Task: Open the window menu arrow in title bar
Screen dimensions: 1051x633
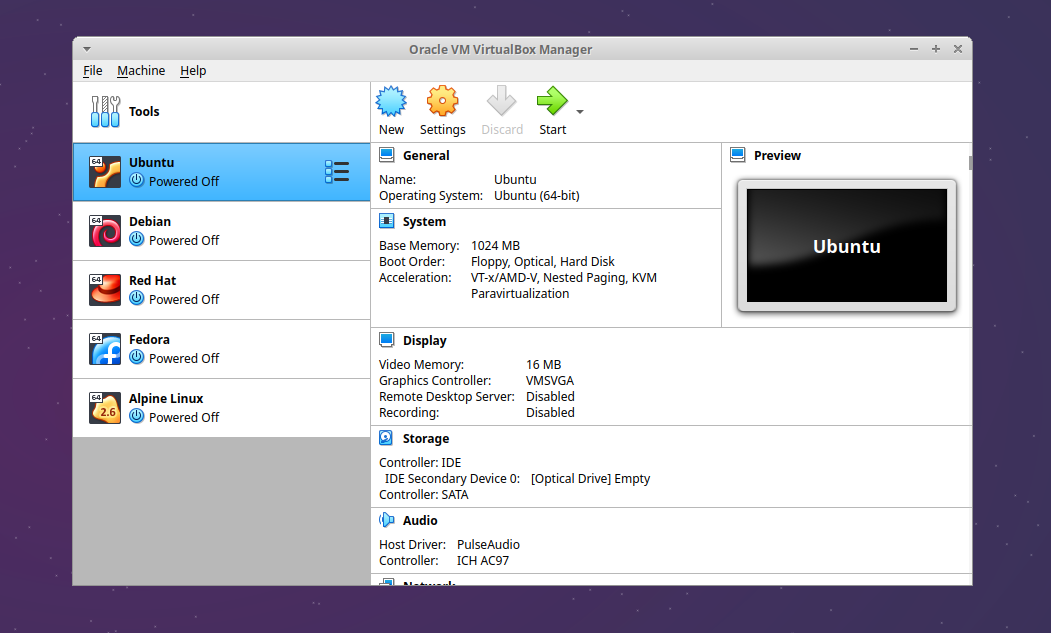Action: click(x=87, y=49)
